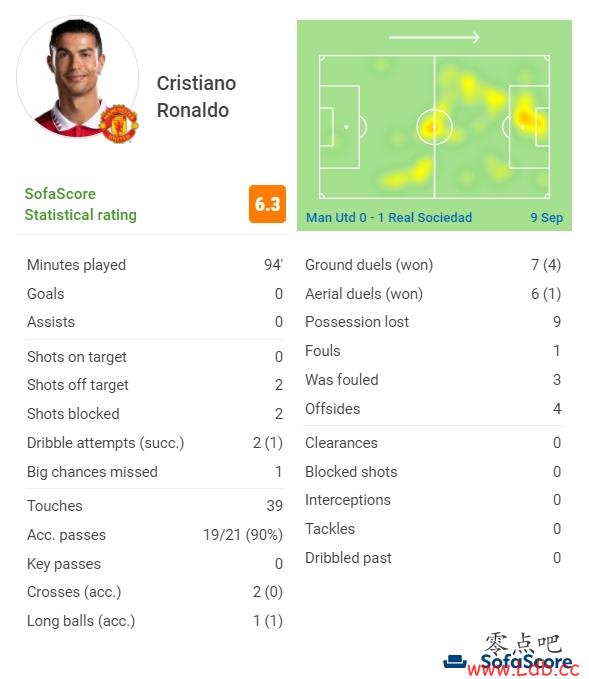Click the Acc. passes 19/21 (90%) value
Image resolution: width=589 pixels, height=679 pixels.
pyautogui.click(x=243, y=535)
